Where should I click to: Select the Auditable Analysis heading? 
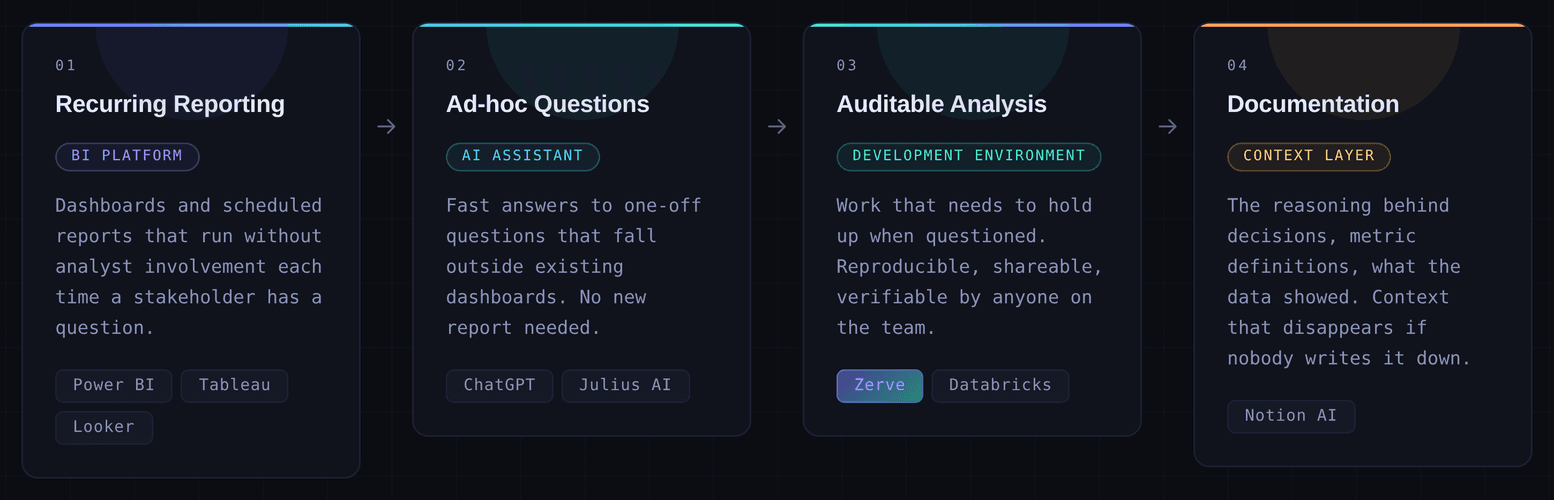click(941, 104)
